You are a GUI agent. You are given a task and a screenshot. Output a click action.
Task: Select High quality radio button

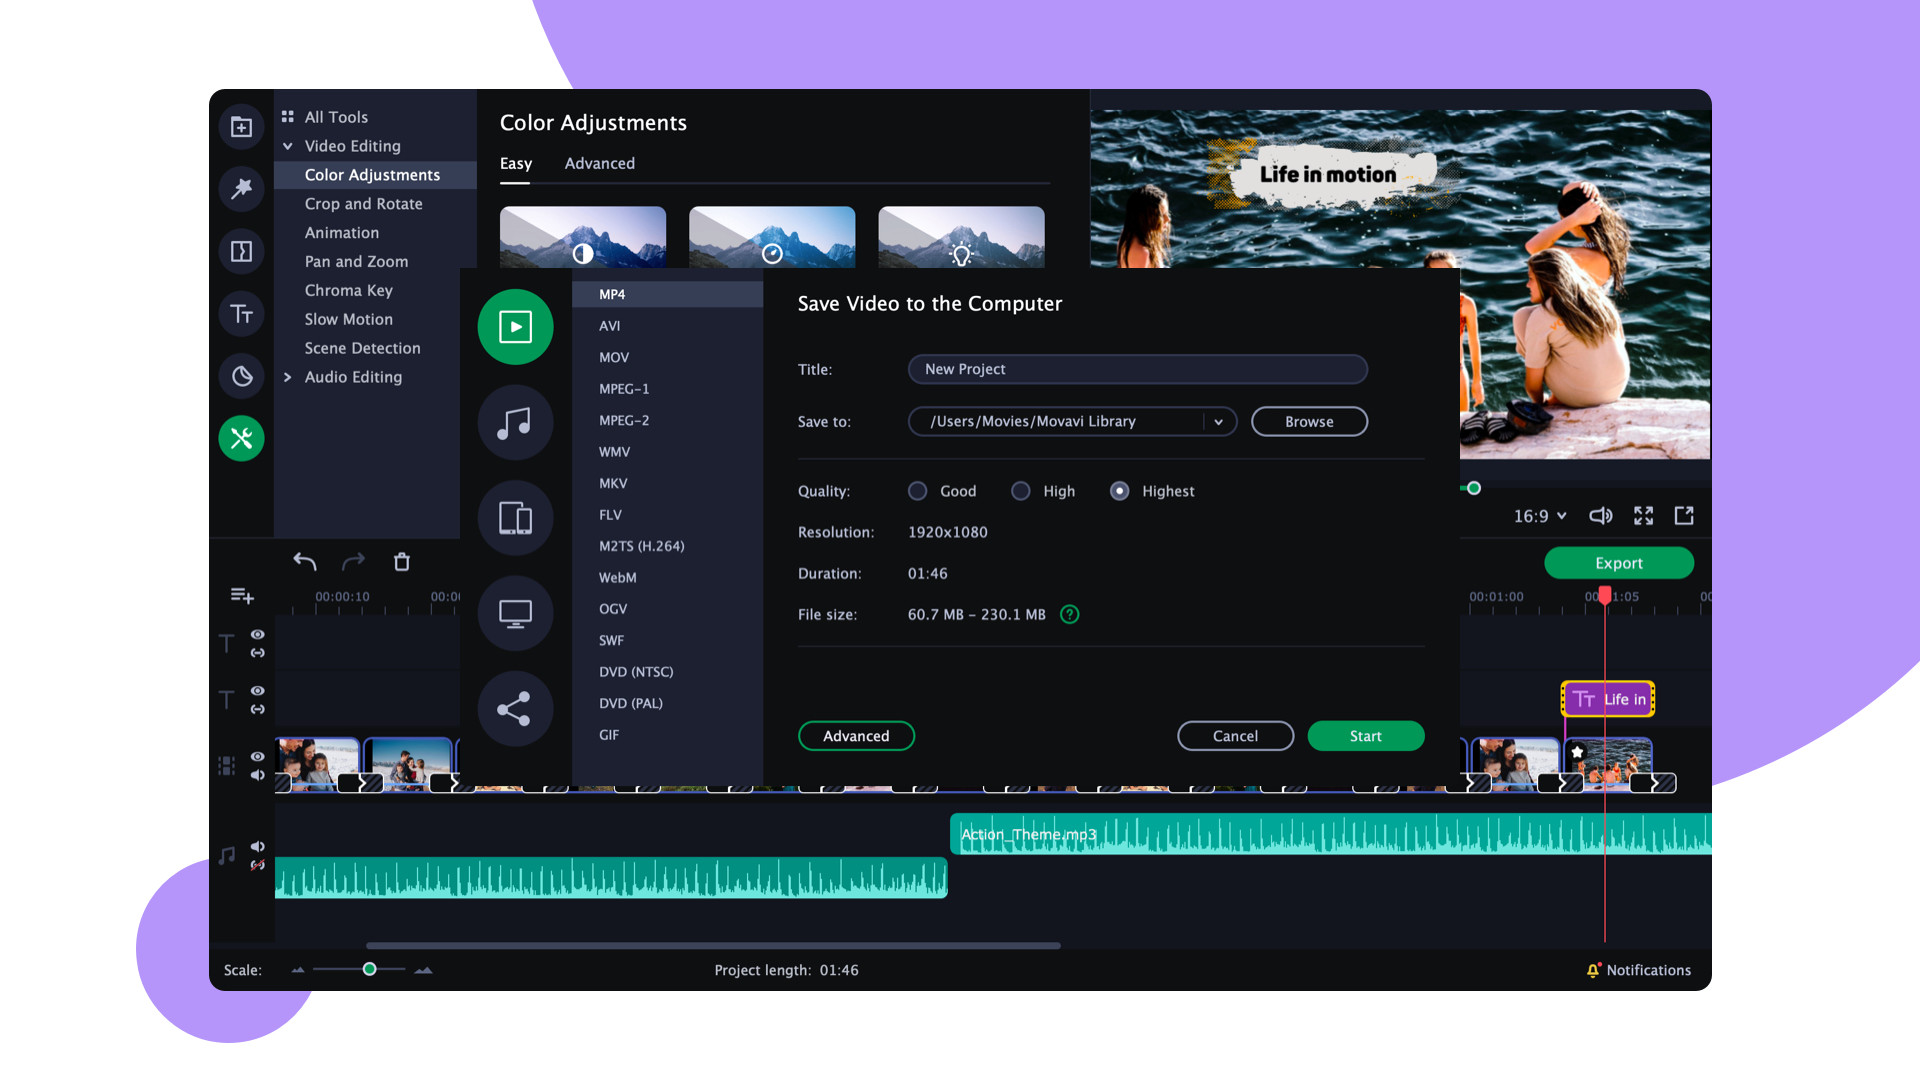point(1020,491)
